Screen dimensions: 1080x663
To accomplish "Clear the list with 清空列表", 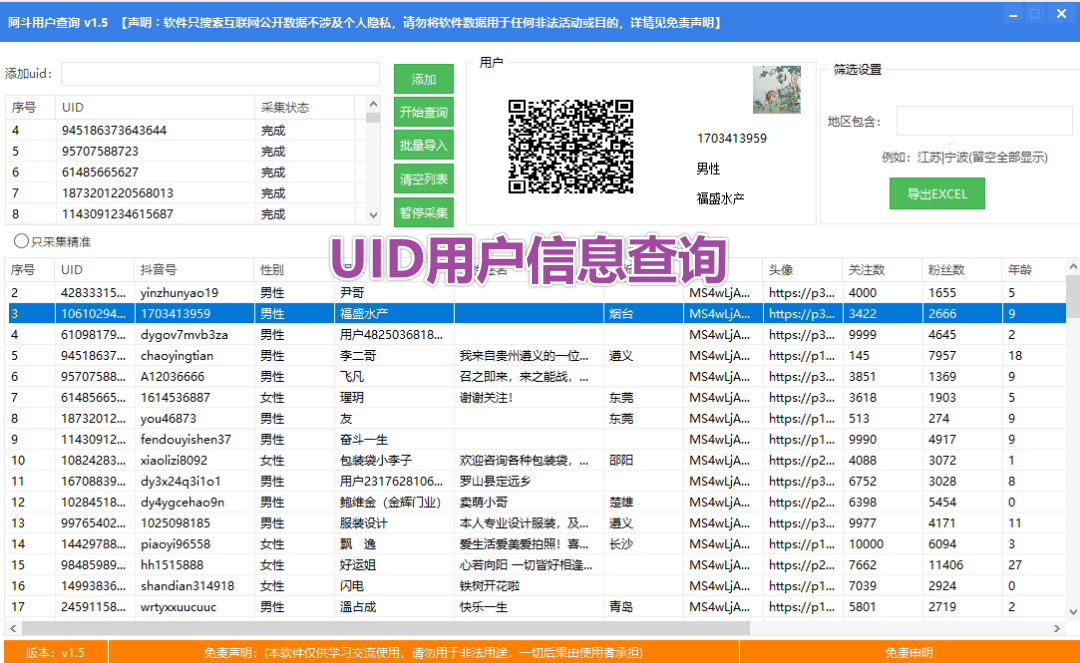I will click(424, 179).
